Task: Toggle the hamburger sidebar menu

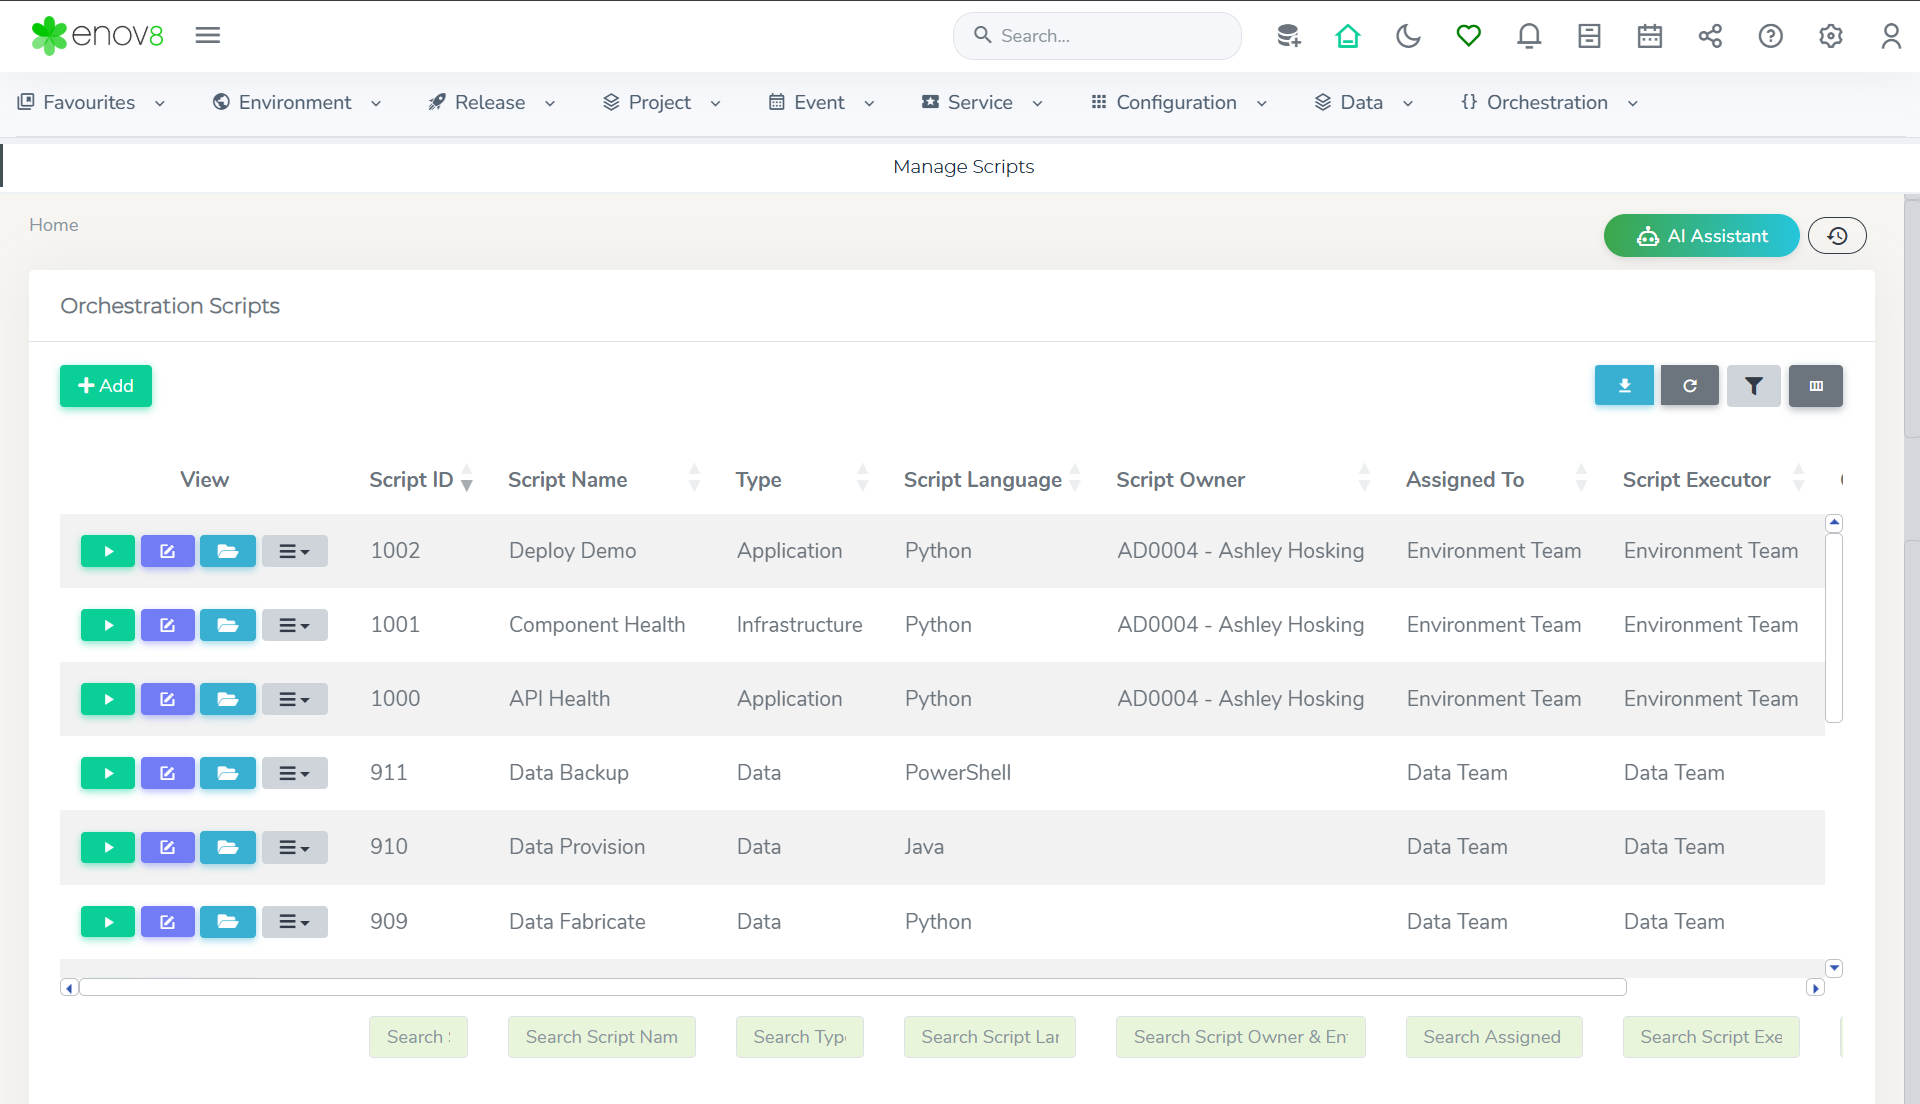Action: (208, 36)
